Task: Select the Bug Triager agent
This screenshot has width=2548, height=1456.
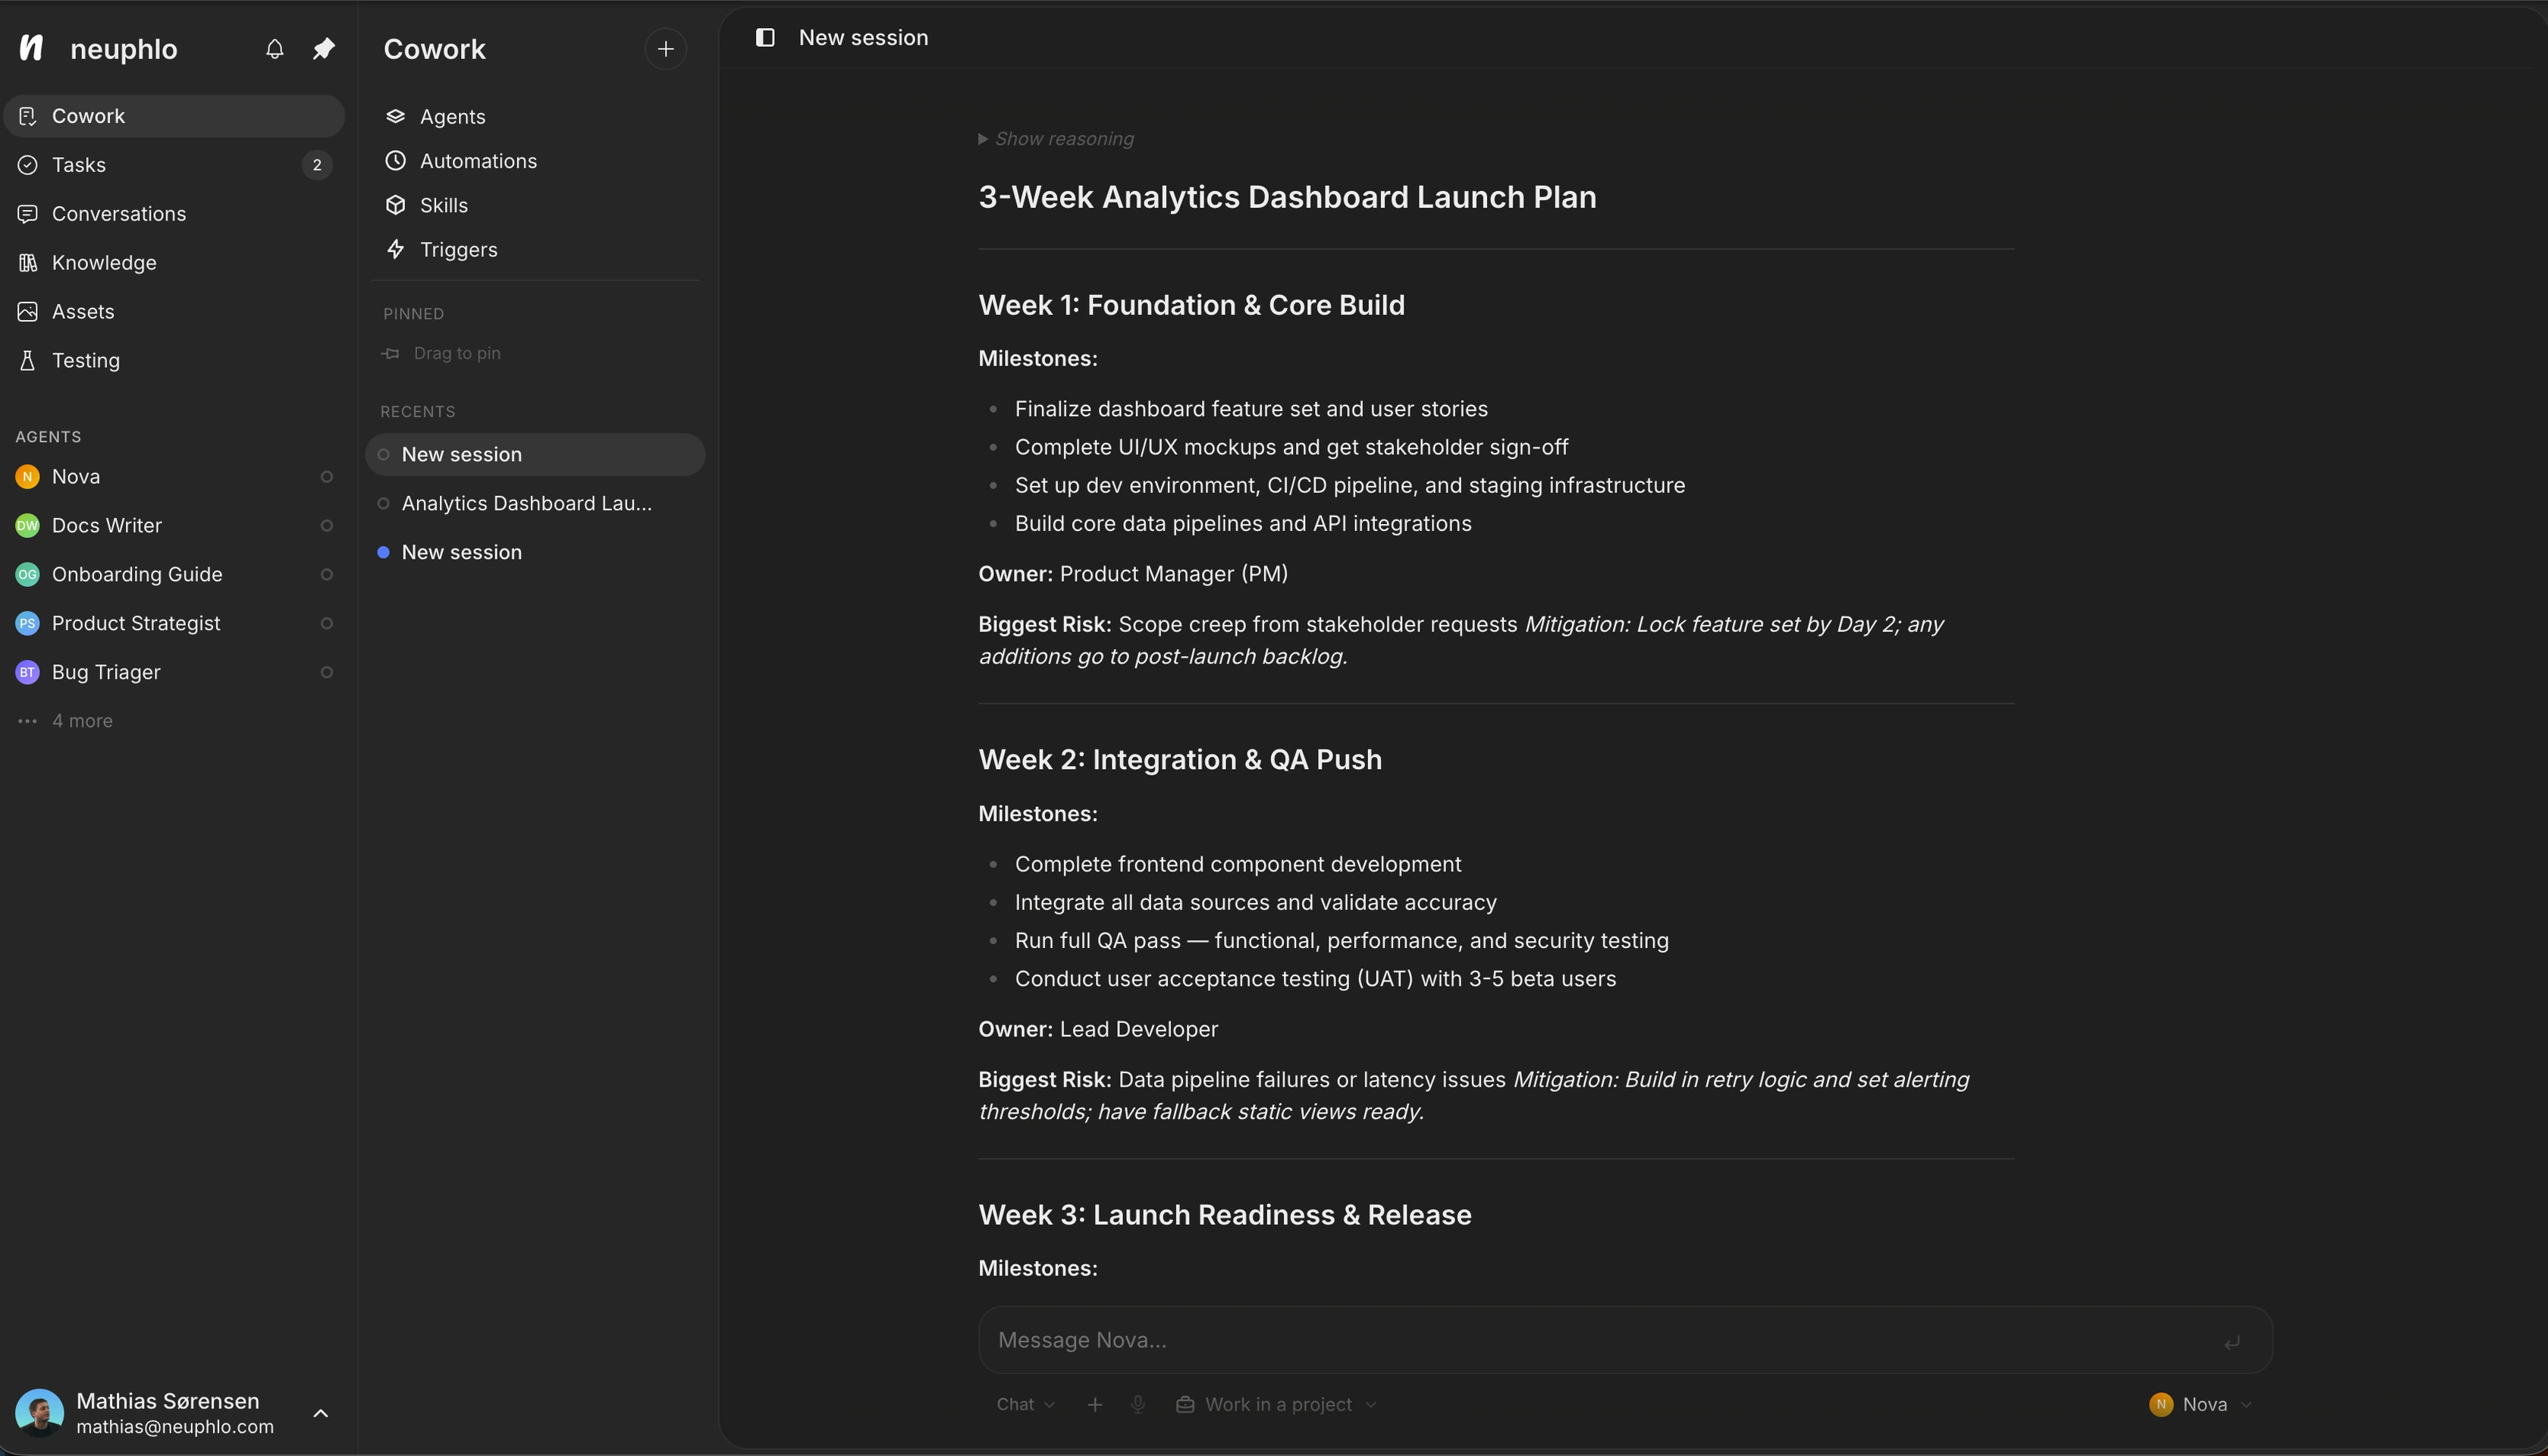Action: 174,673
